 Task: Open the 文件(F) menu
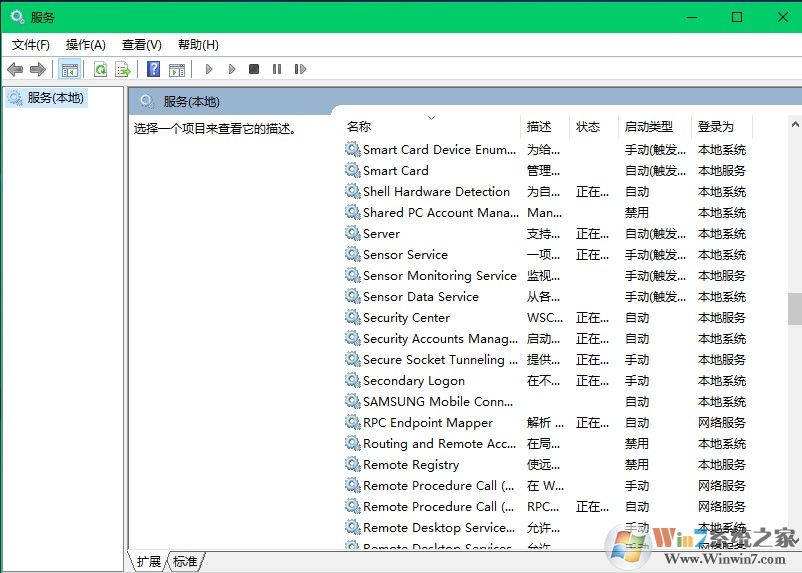tap(30, 45)
